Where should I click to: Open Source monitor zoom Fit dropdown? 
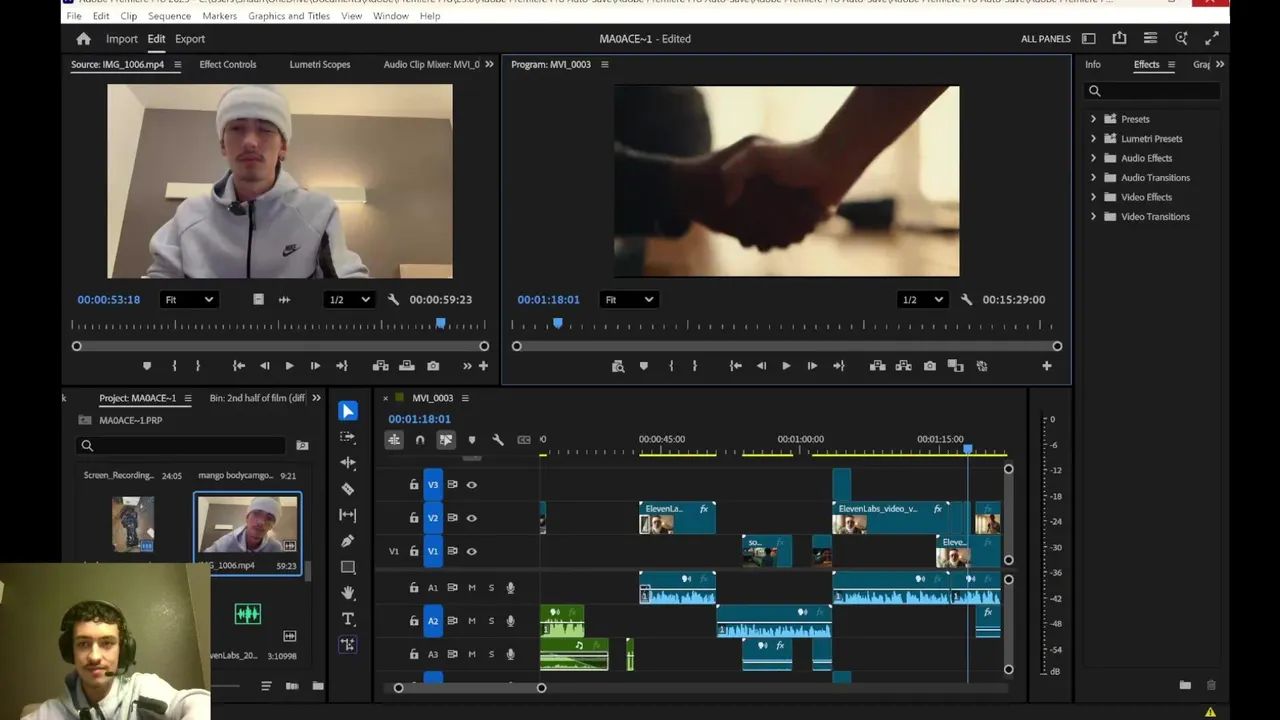pyautogui.click(x=188, y=300)
